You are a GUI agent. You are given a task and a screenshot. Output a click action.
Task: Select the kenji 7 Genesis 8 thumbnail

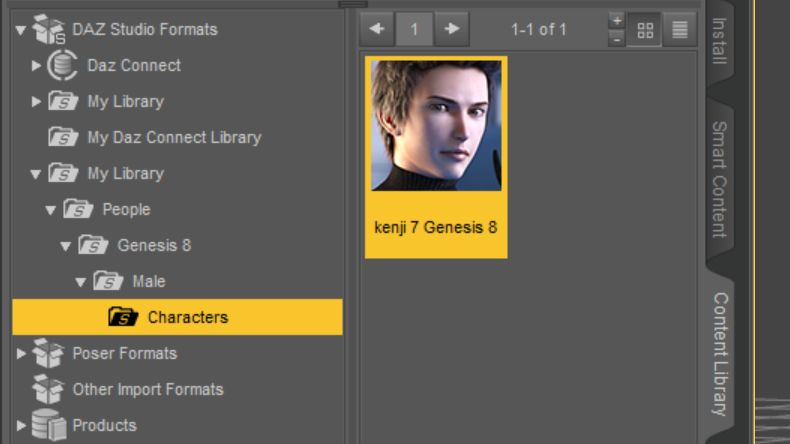tap(436, 157)
